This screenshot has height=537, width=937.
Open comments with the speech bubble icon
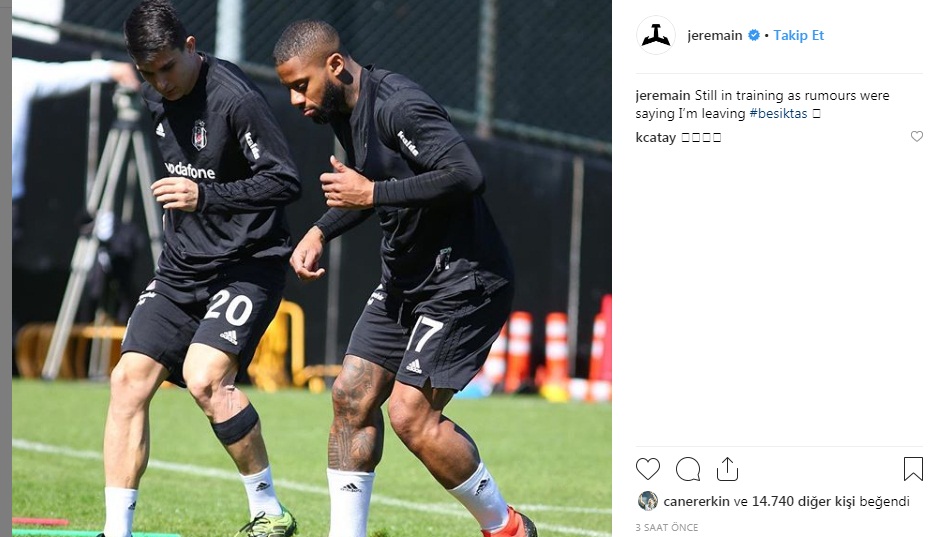pos(688,469)
